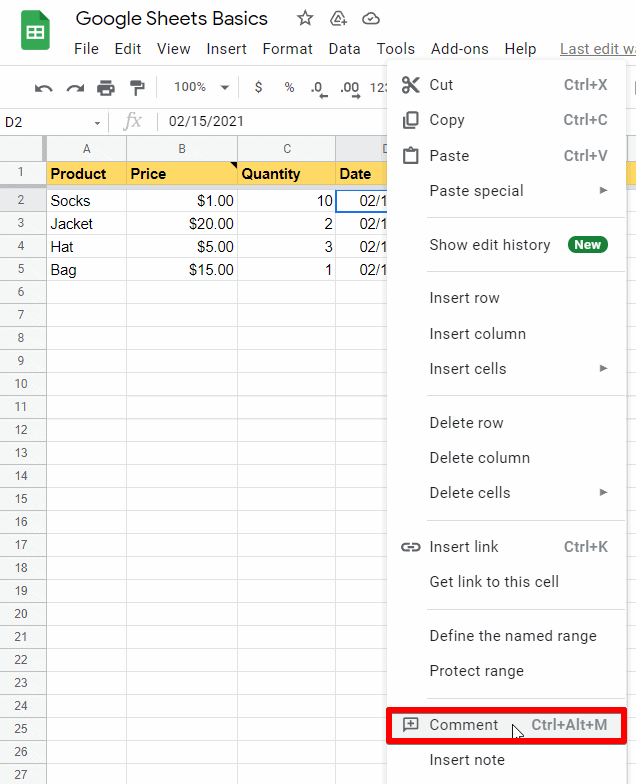Activate the paint format tool
This screenshot has width=636, height=784.
(136, 88)
